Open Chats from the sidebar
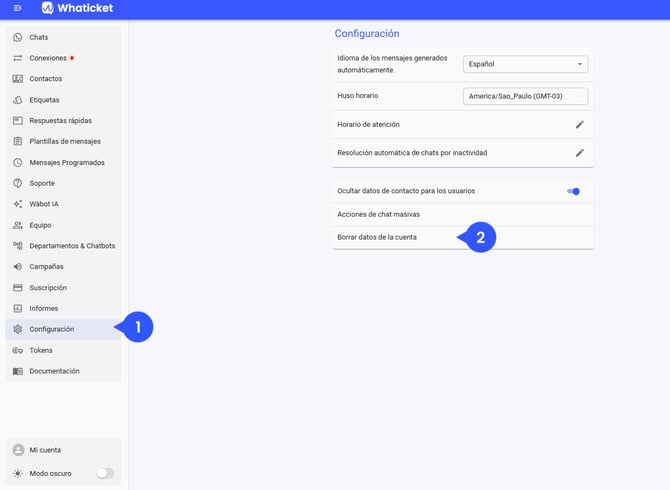 pyautogui.click(x=64, y=37)
